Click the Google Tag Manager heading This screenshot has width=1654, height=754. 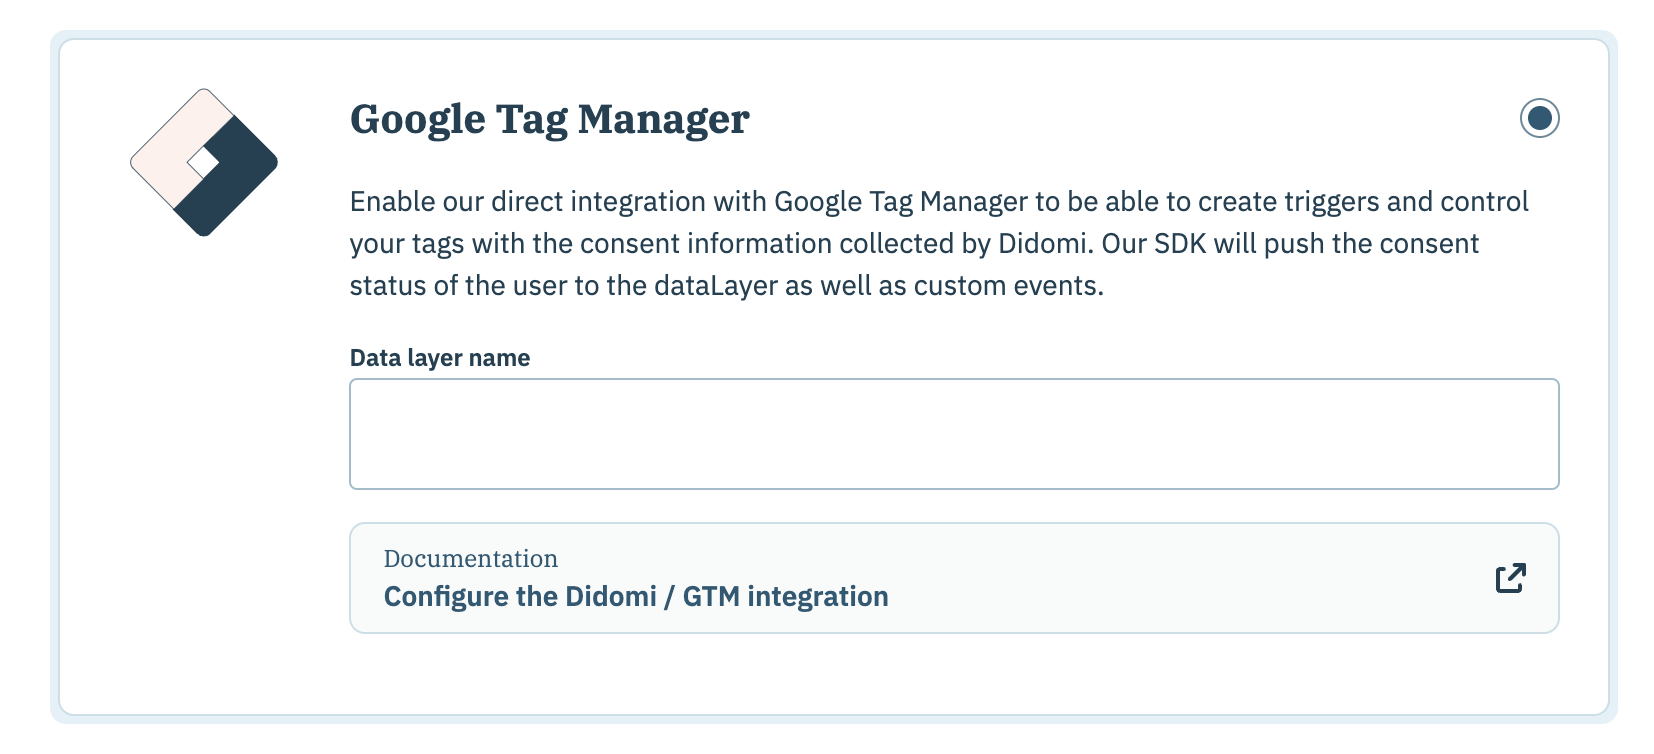pyautogui.click(x=549, y=120)
